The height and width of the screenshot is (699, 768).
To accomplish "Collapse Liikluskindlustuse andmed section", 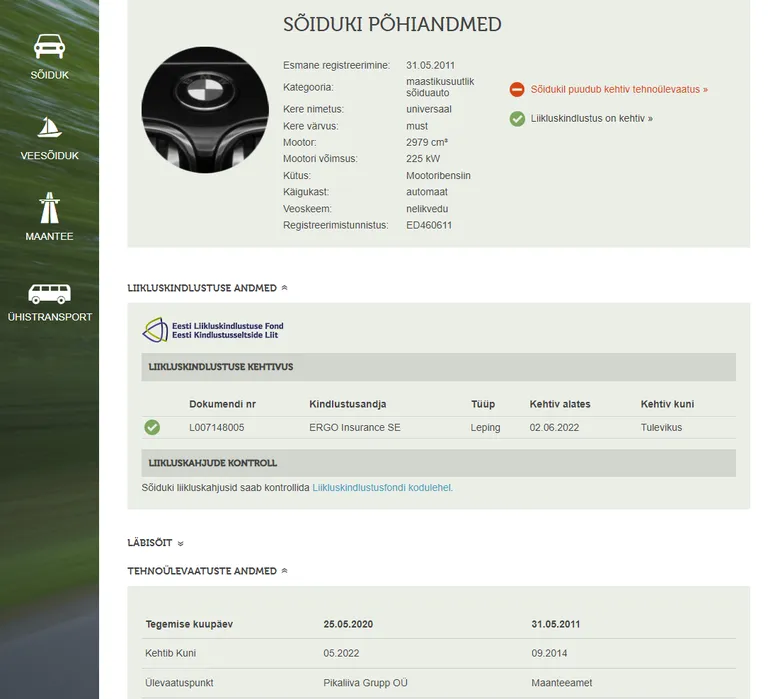I will [x=207, y=288].
